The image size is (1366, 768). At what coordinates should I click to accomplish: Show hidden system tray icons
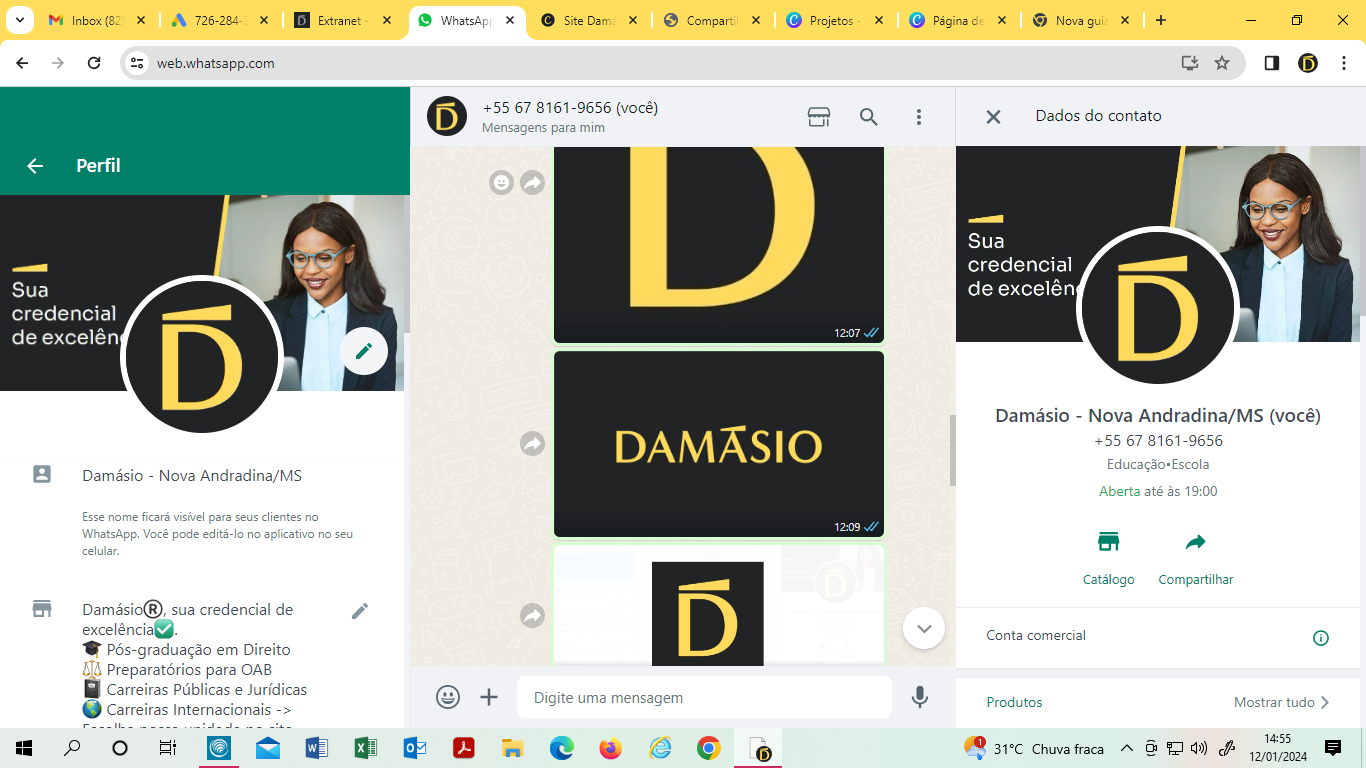tap(1127, 748)
